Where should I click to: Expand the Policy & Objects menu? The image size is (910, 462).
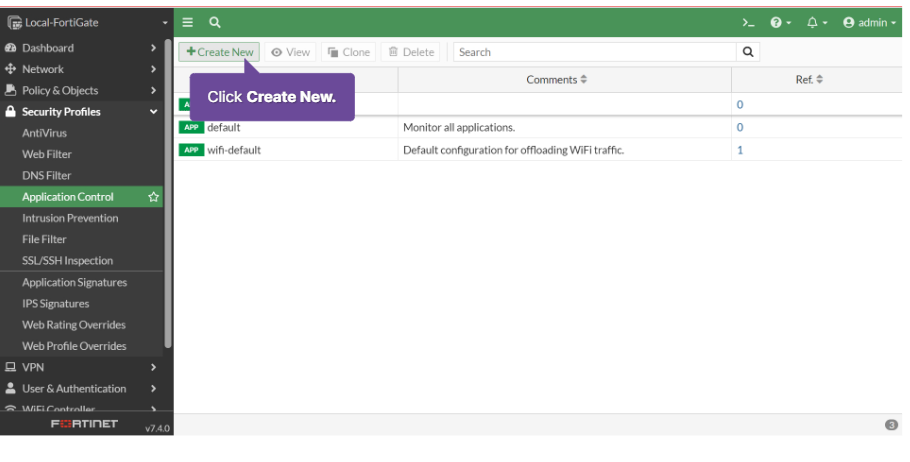coord(81,91)
